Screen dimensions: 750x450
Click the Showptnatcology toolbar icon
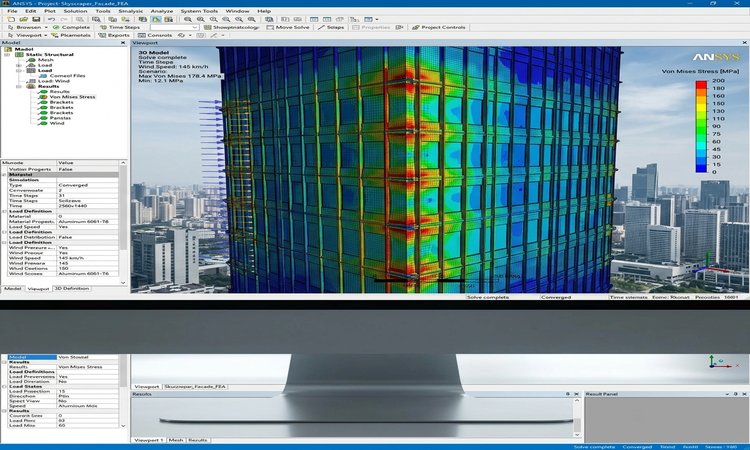[x=208, y=27]
